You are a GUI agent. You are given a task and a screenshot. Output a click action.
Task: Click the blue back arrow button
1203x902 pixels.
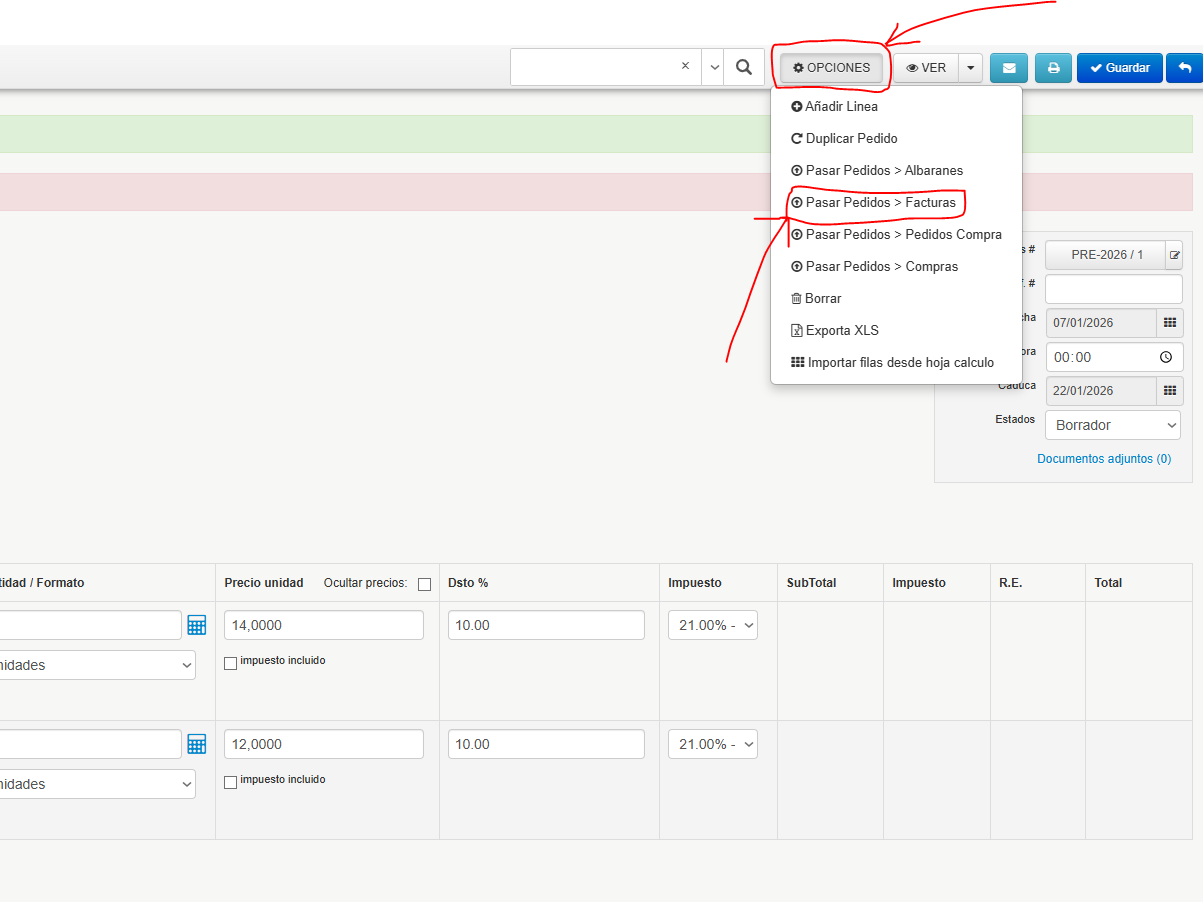(x=1185, y=68)
